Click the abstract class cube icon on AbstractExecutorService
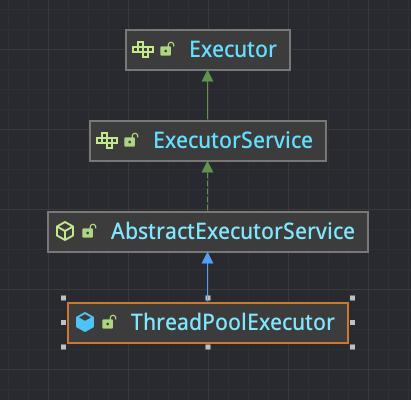 [x=65, y=231]
